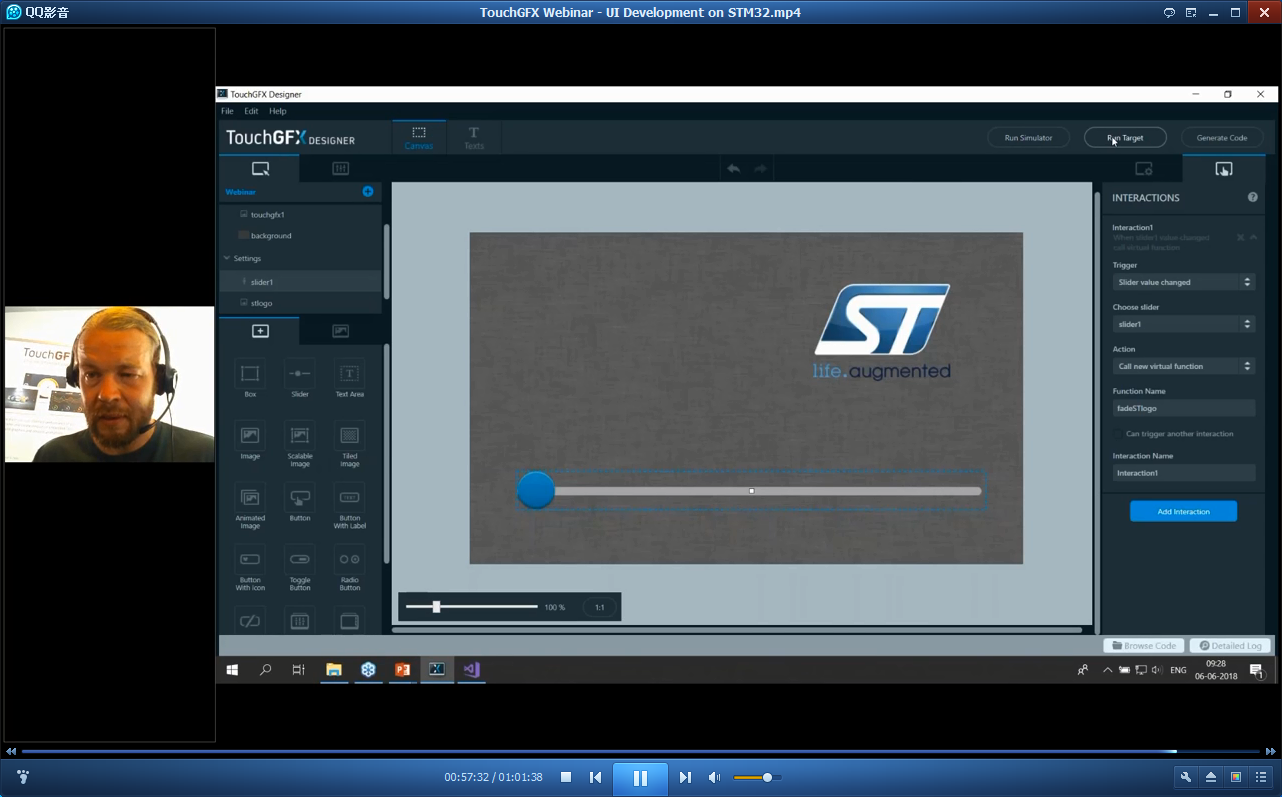Image resolution: width=1282 pixels, height=797 pixels.
Task: Pick the Slider widget
Action: 300,379
